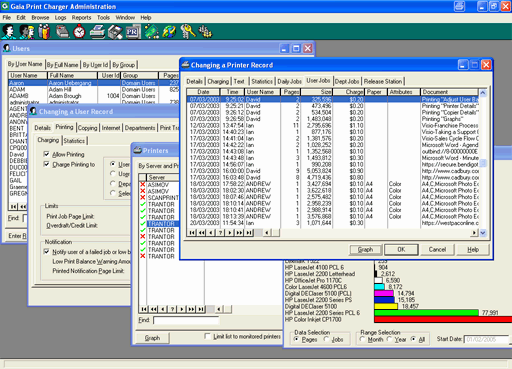Switch to the Daily Jobs tab
The width and height of the screenshot is (512, 369).
(289, 81)
